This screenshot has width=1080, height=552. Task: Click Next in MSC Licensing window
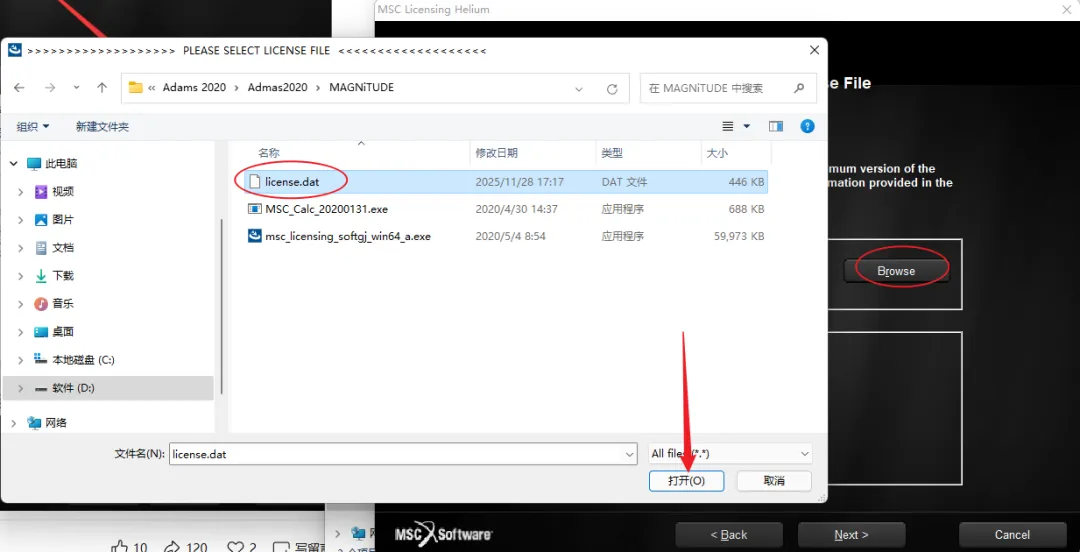[851, 535]
